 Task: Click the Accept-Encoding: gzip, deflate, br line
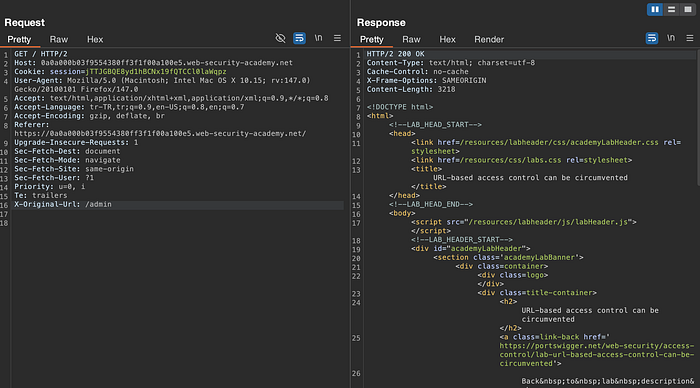(89, 116)
